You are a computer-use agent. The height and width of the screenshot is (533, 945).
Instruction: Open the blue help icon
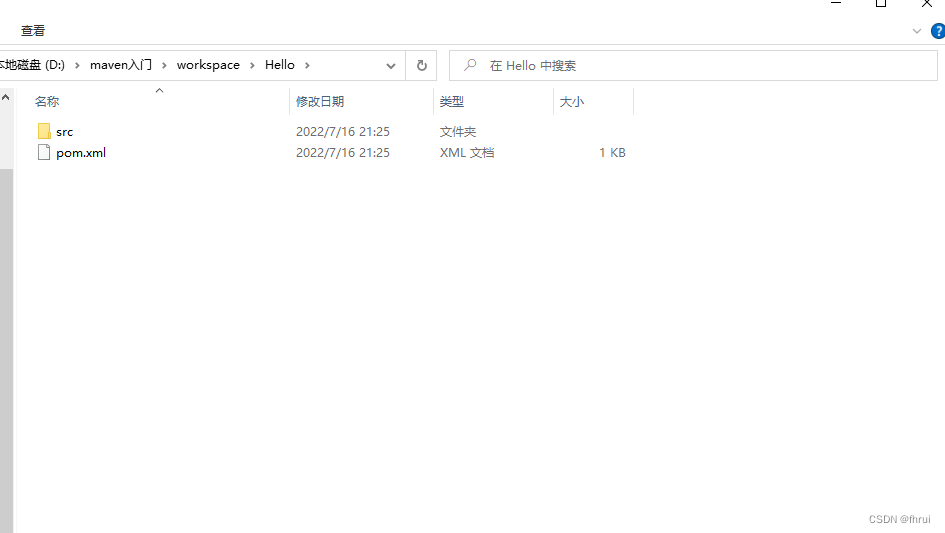938,31
